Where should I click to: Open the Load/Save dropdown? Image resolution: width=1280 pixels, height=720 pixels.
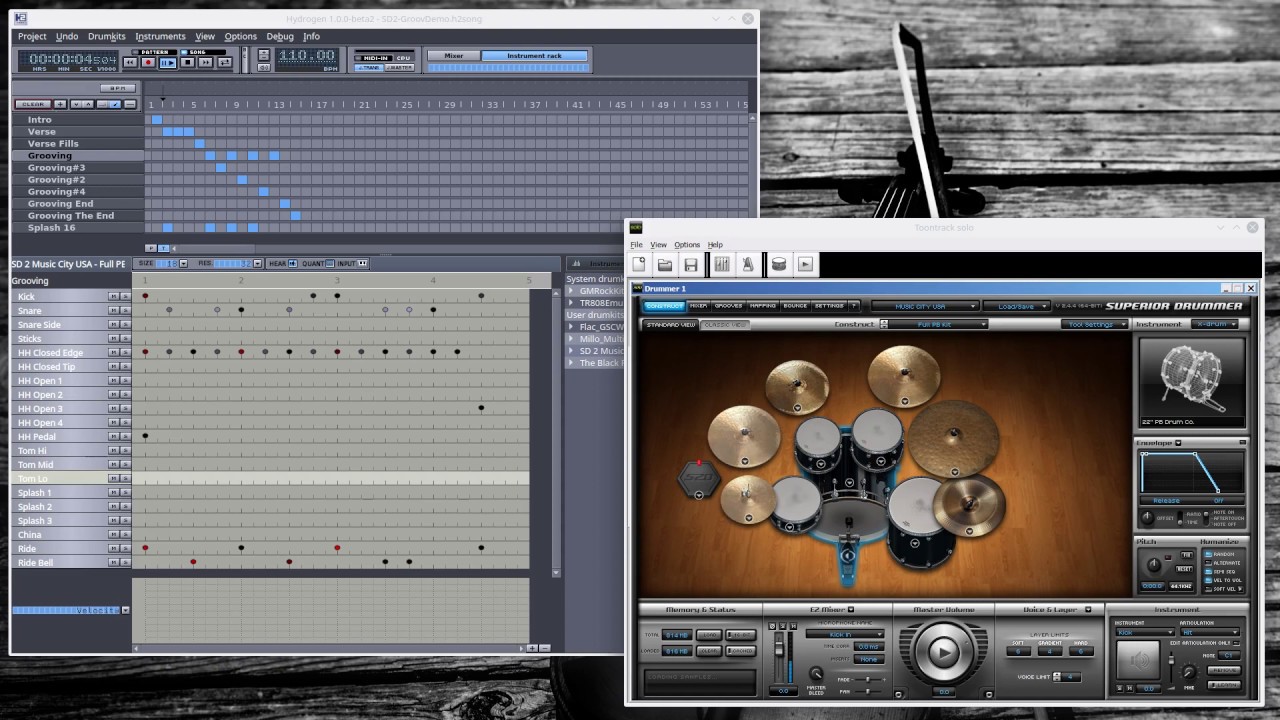(x=1016, y=306)
